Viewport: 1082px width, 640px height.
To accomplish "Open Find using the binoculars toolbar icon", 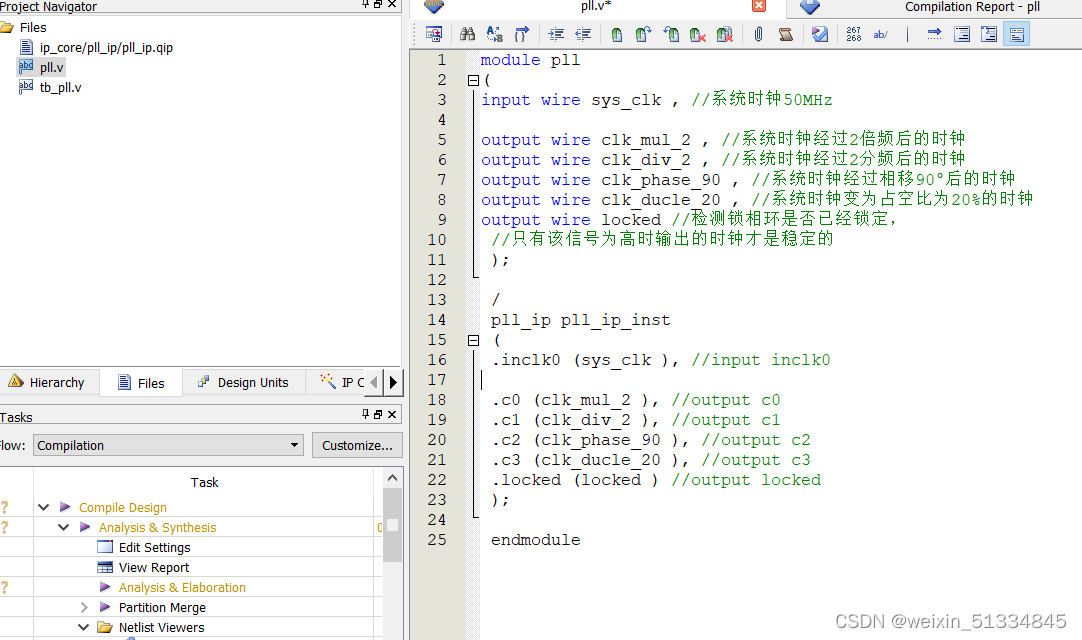I will click(467, 33).
